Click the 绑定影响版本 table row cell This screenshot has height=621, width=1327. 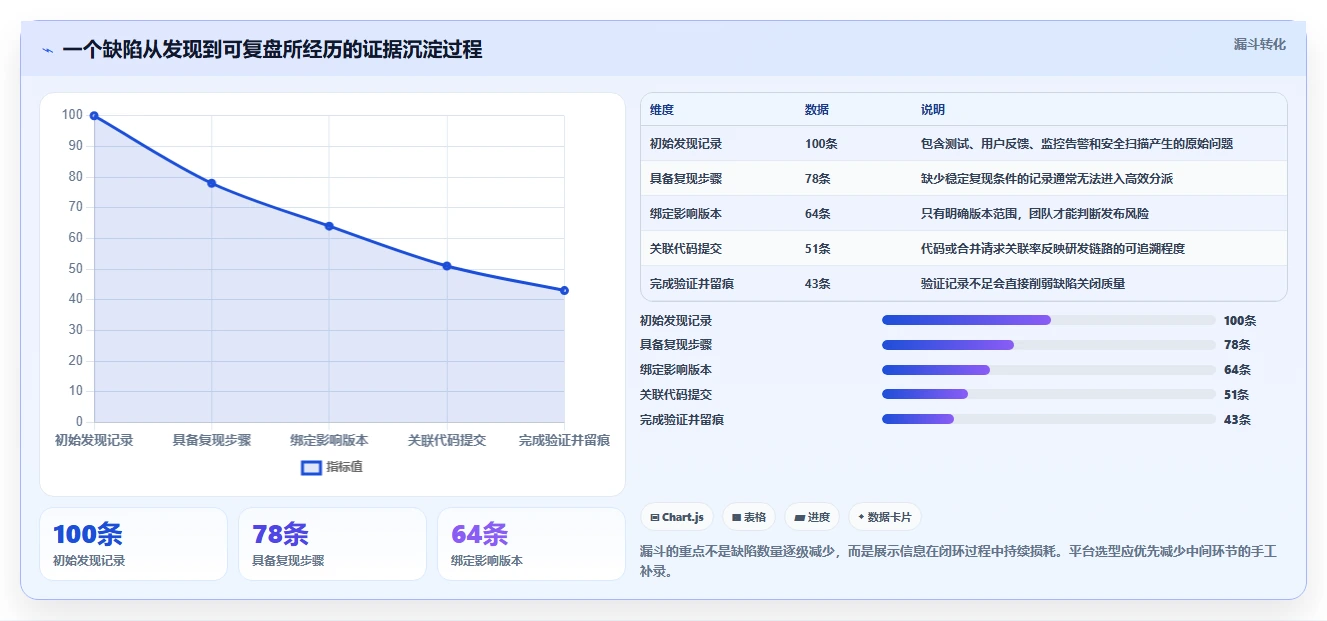pos(686,214)
